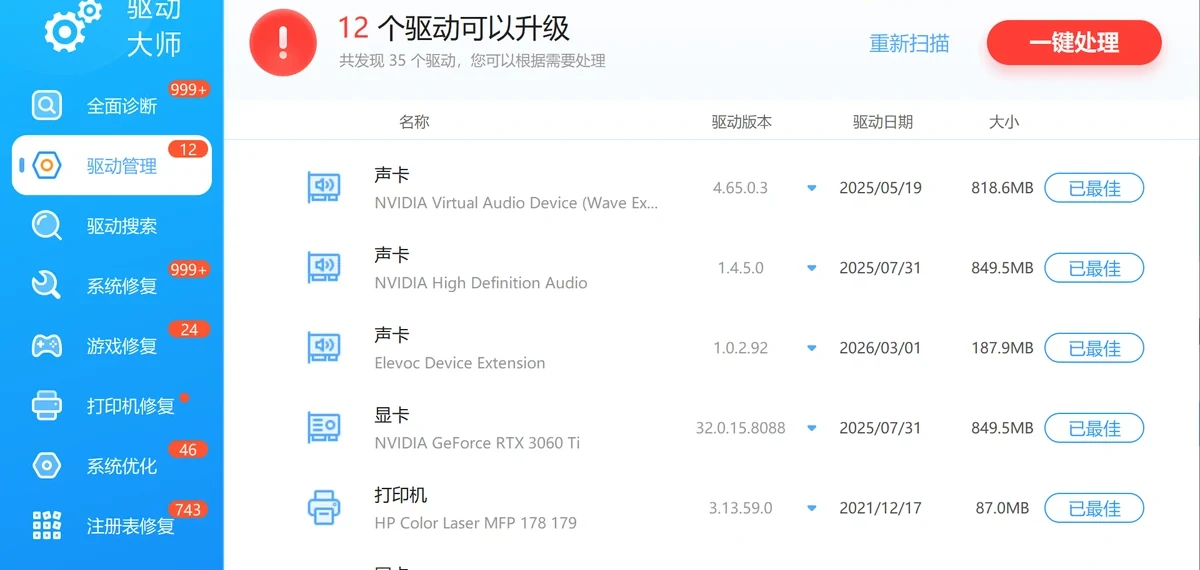Screen dimensions: 1200x570
Task: Click the size value 187.9MB
Action: tap(1002, 348)
